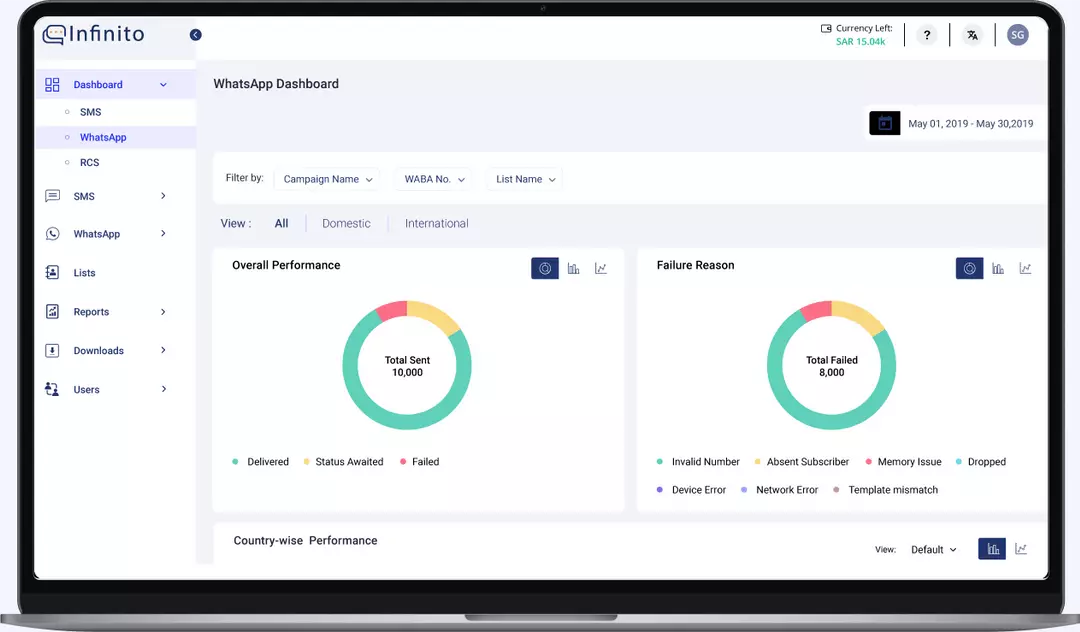Viewport: 1080px width, 632px height.
Task: Click the SAR 15.04k currency balance
Action: (860, 41)
